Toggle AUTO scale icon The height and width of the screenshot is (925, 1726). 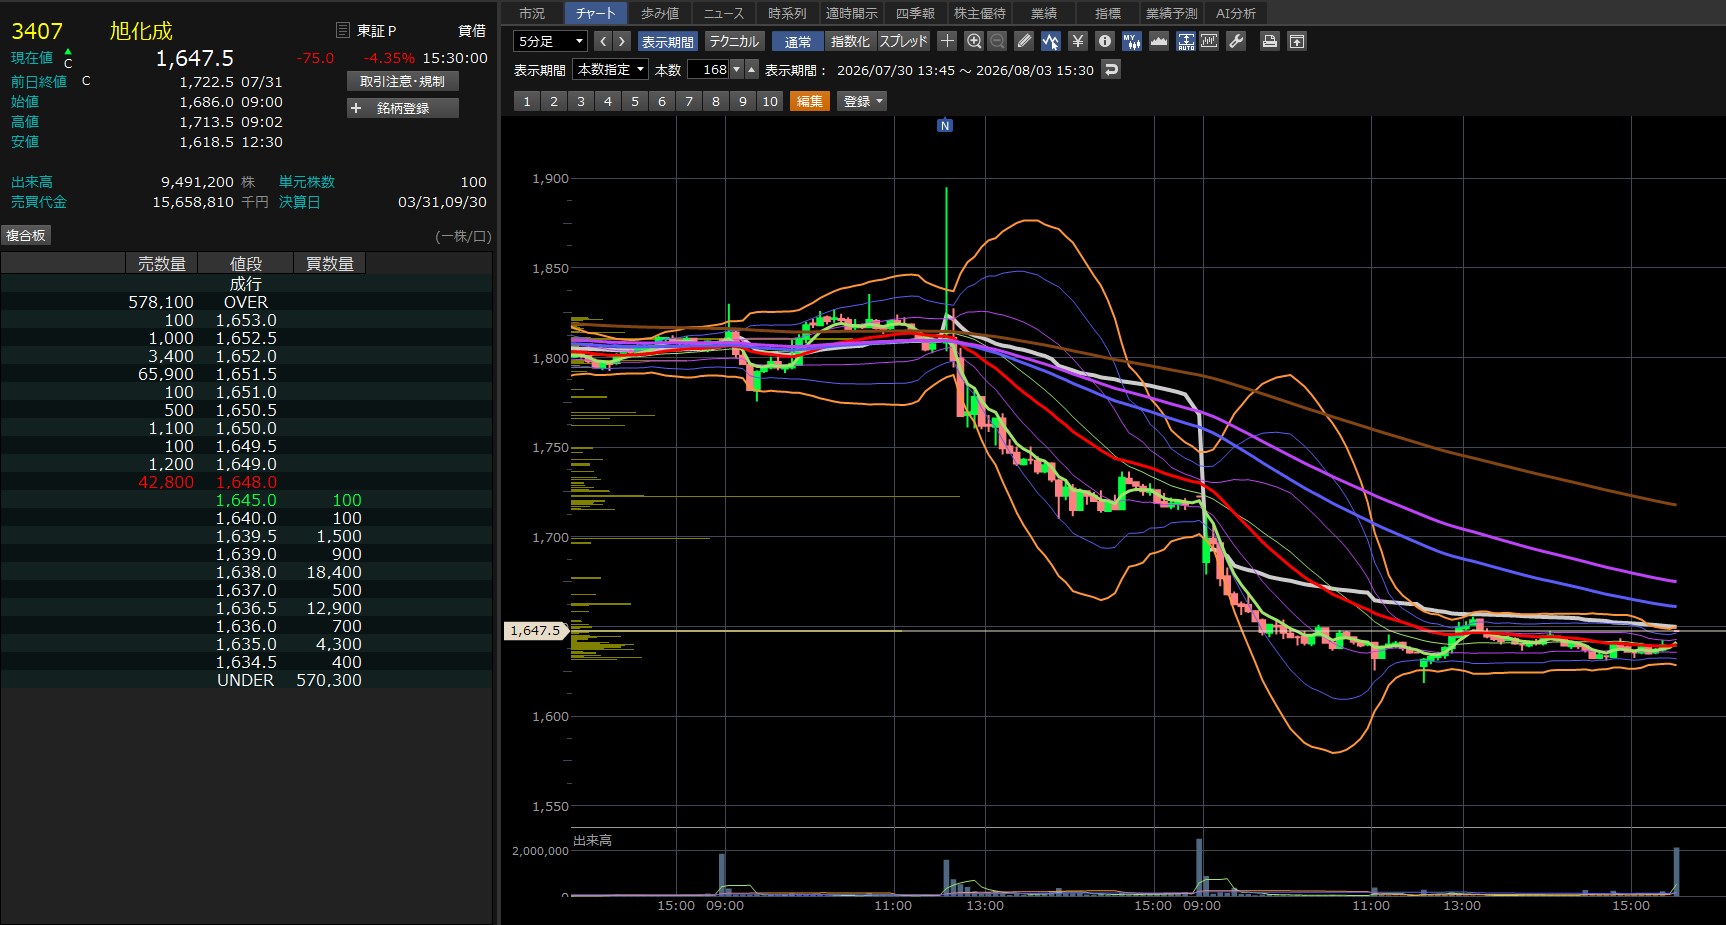click(1185, 41)
